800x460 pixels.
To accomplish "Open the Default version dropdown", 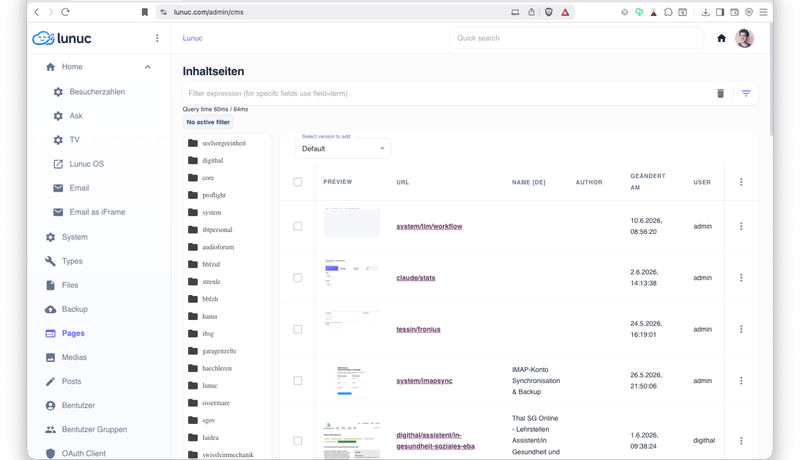I will click(x=343, y=148).
